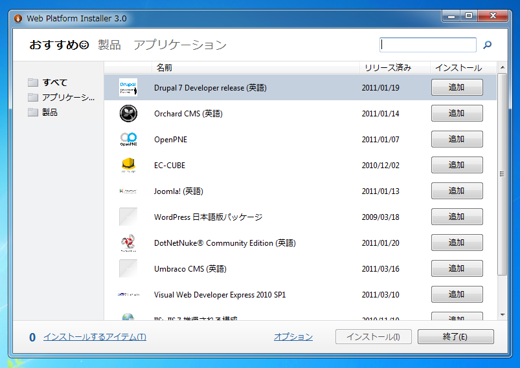Viewport: 520px width, 368px height.
Task: Open the アプリケーション tab
Action: pyautogui.click(x=180, y=45)
